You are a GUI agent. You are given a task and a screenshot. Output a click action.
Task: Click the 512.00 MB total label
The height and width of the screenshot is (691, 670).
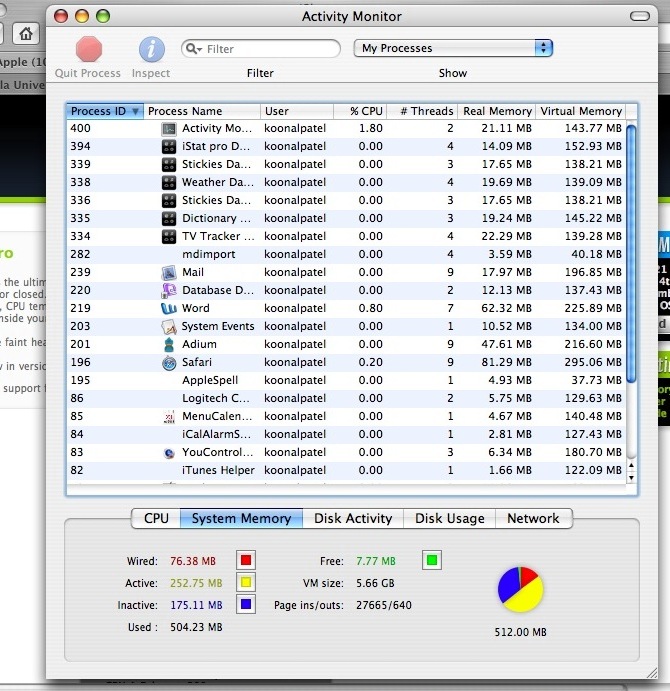point(520,632)
